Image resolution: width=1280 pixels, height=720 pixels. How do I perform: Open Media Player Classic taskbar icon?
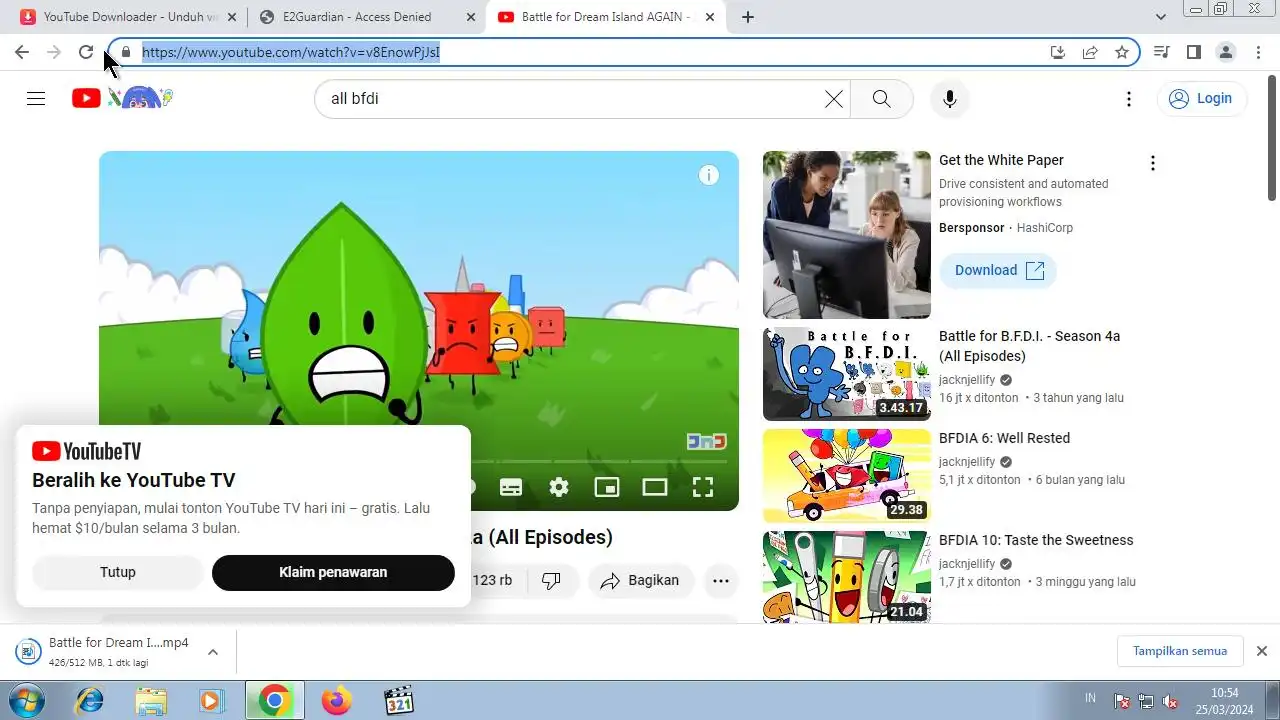click(399, 701)
